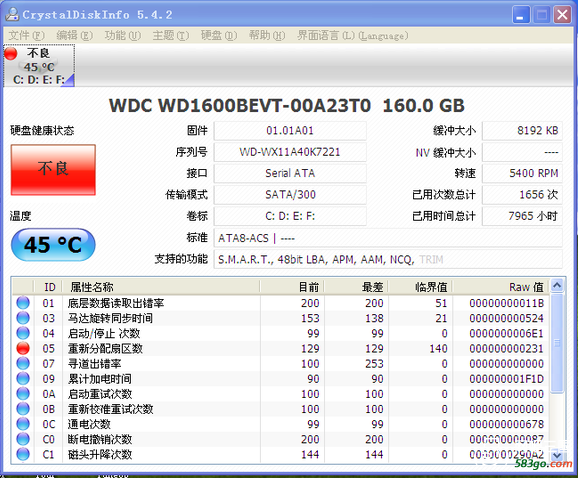Image resolution: width=578 pixels, height=479 pixels.
Task: Open the 界面语言(L) Language menu
Action: click(353, 35)
